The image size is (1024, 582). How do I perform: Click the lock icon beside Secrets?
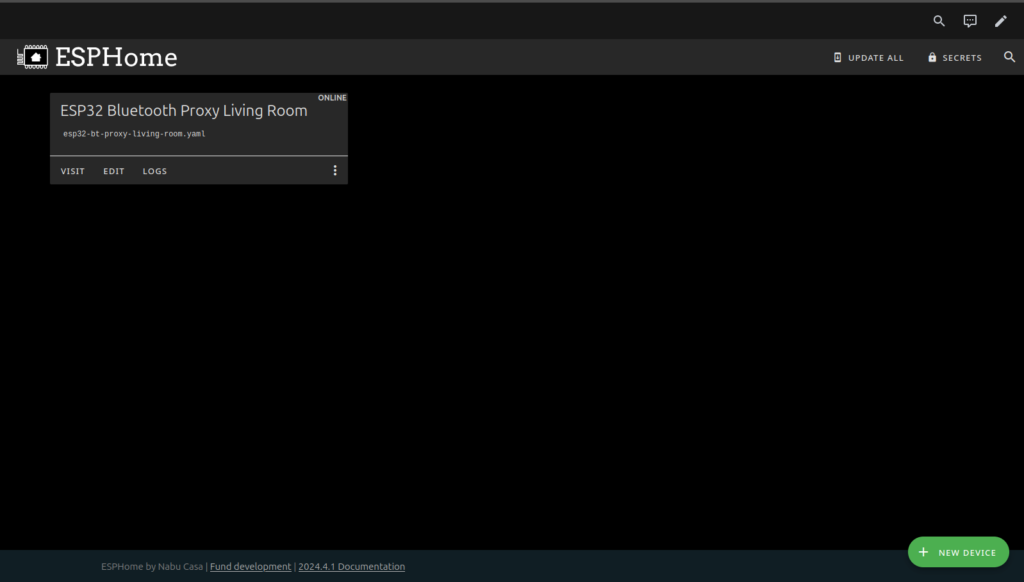[932, 58]
